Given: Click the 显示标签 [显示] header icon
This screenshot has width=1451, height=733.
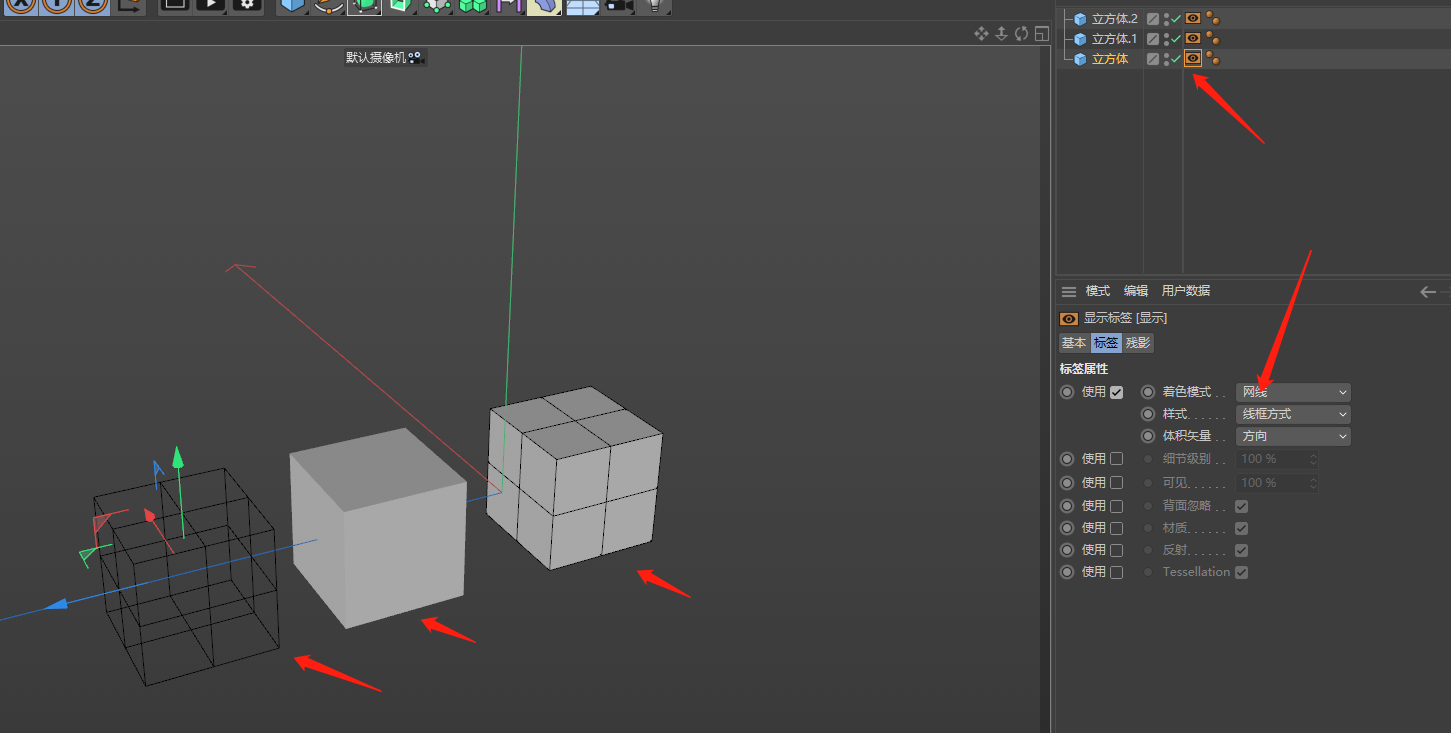Looking at the screenshot, I should pyautogui.click(x=1069, y=318).
